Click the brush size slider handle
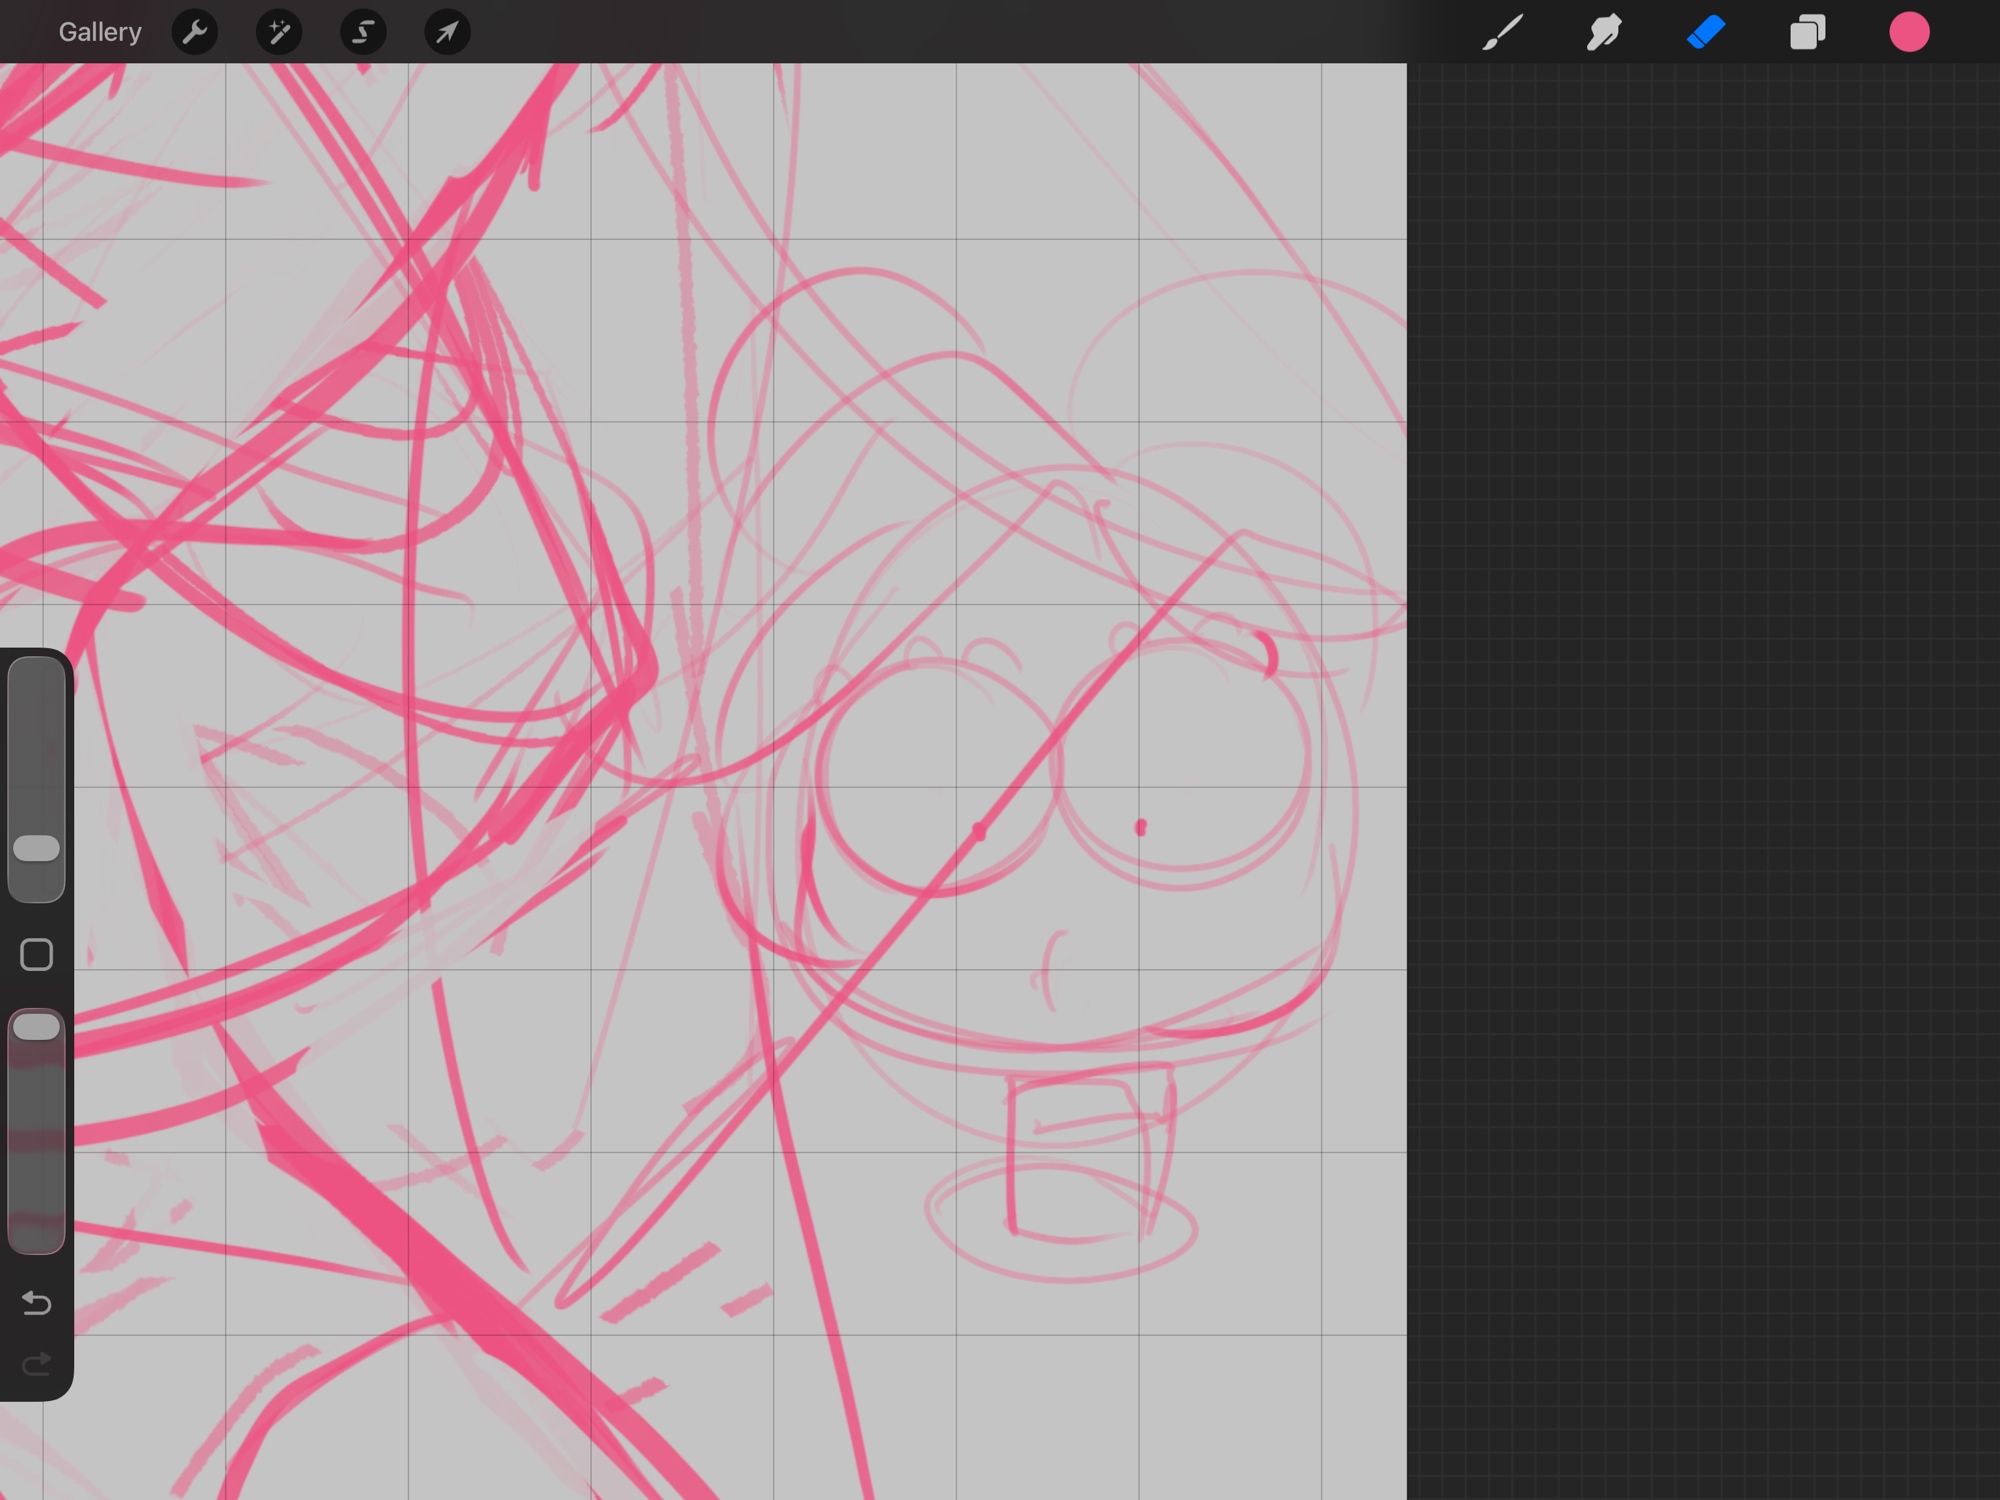 point(37,849)
